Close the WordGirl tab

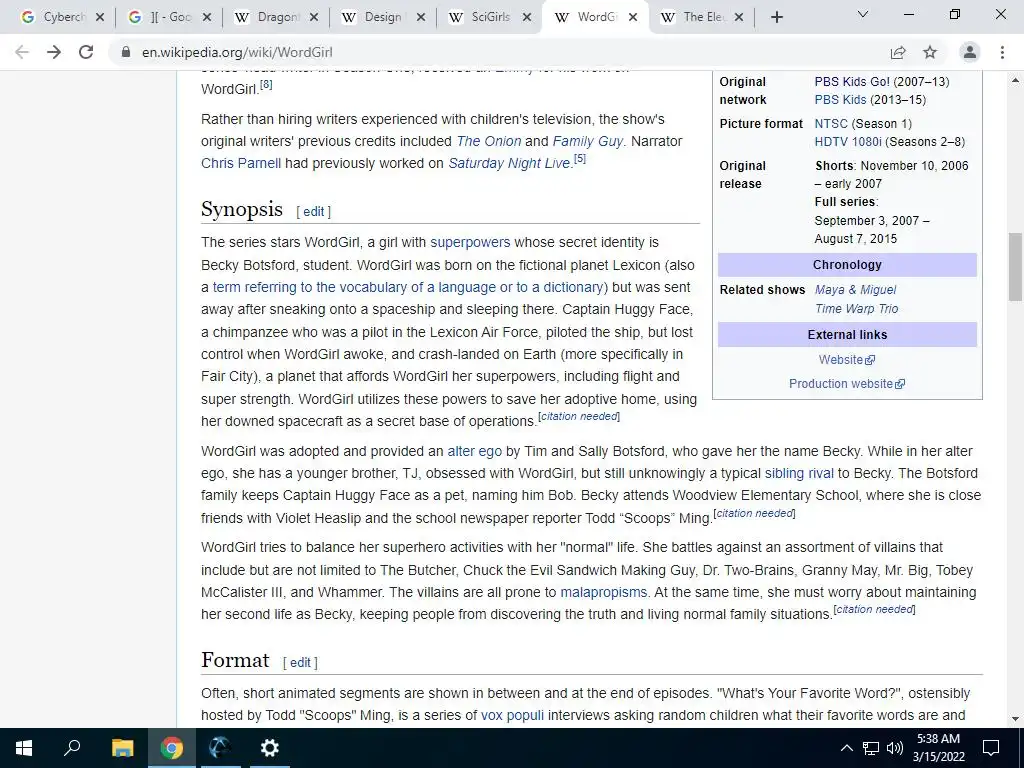pyautogui.click(x=633, y=18)
